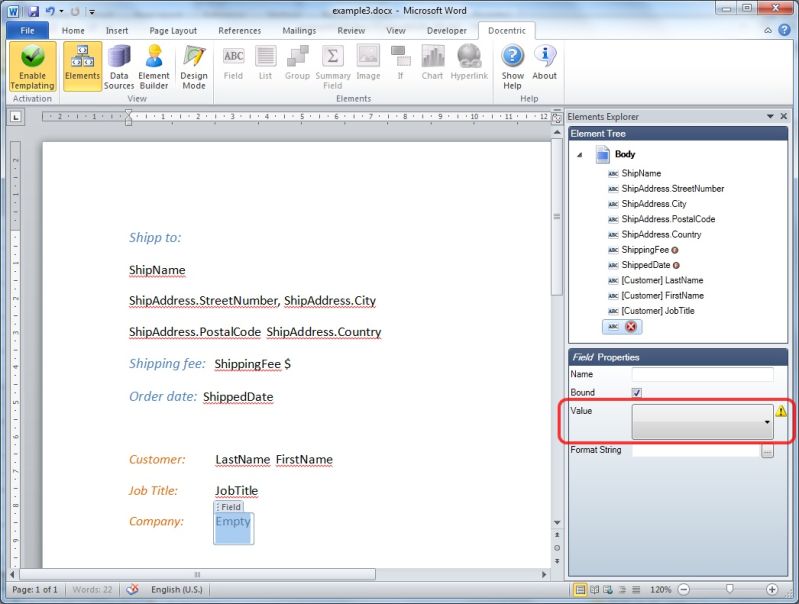The image size is (799, 604).
Task: Click the Format String input field
Action: [x=696, y=451]
